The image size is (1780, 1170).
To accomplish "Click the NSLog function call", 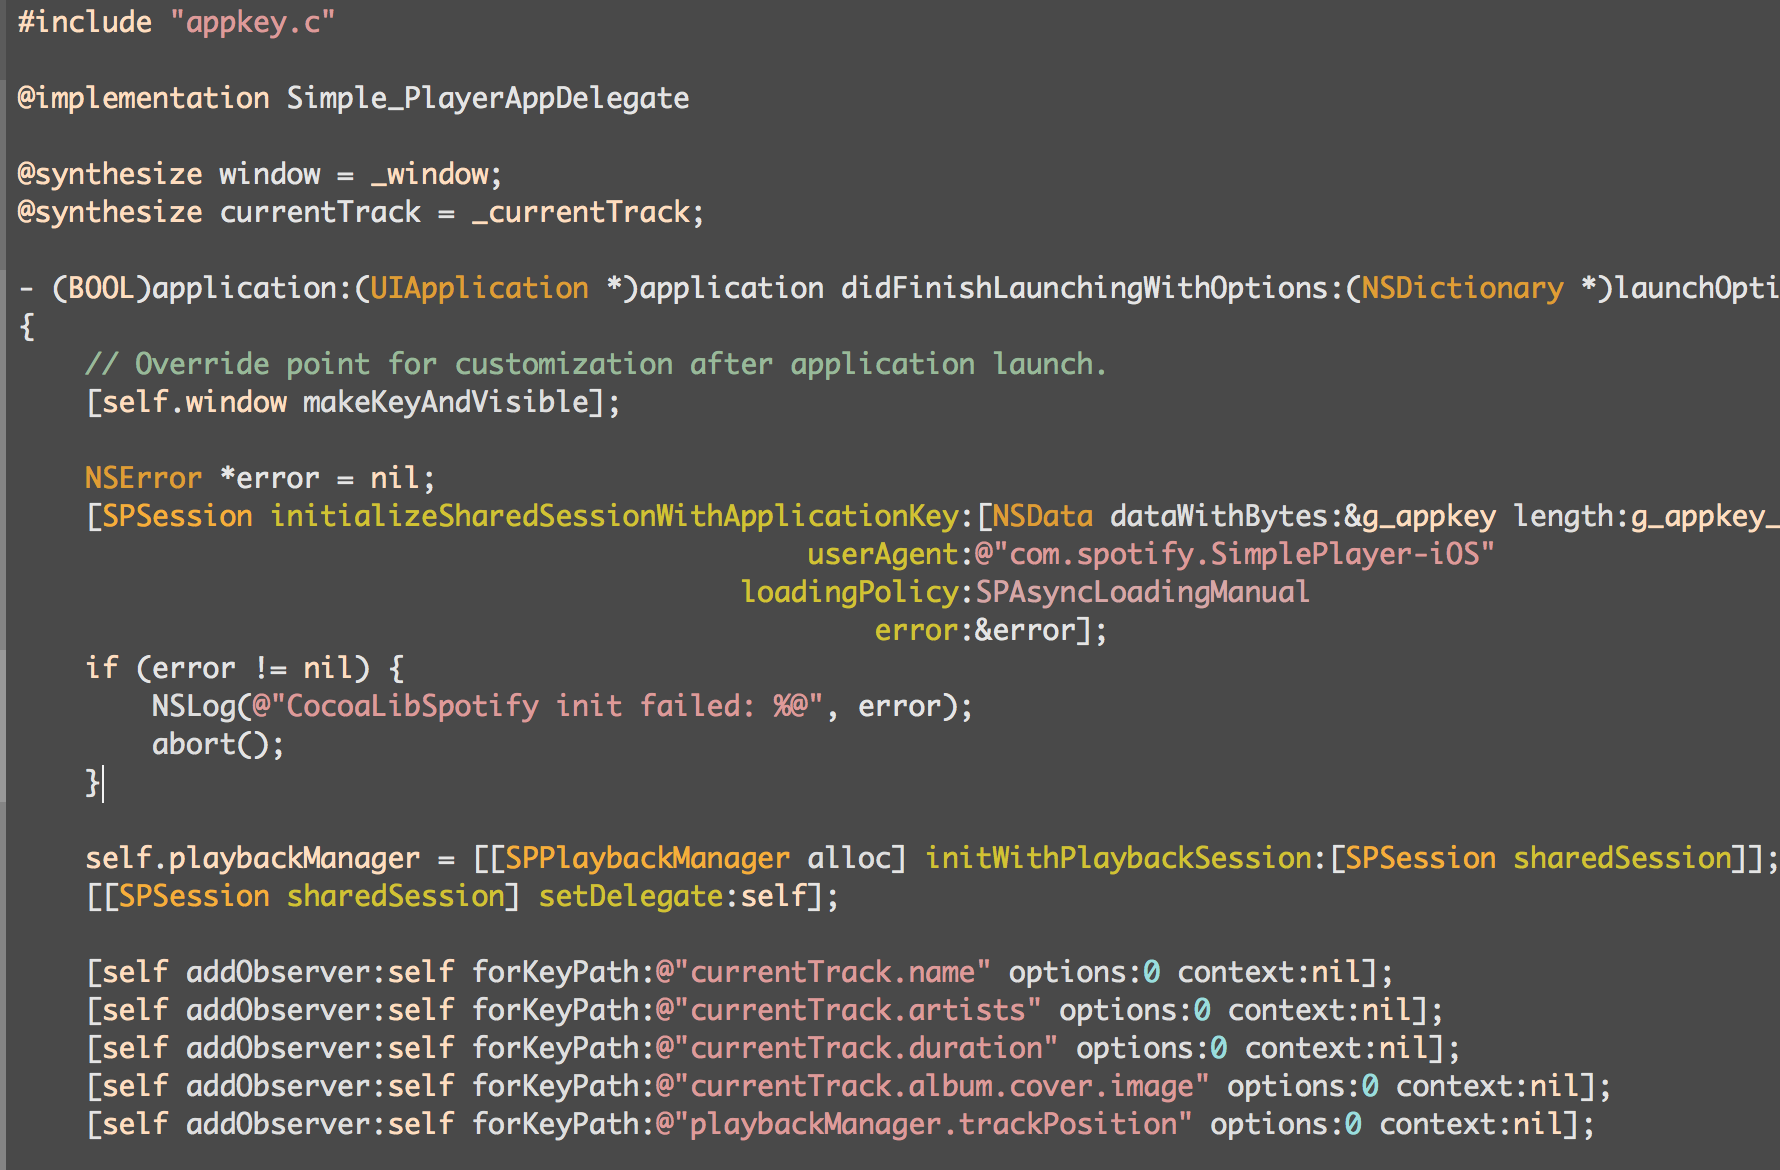I will coord(193,706).
